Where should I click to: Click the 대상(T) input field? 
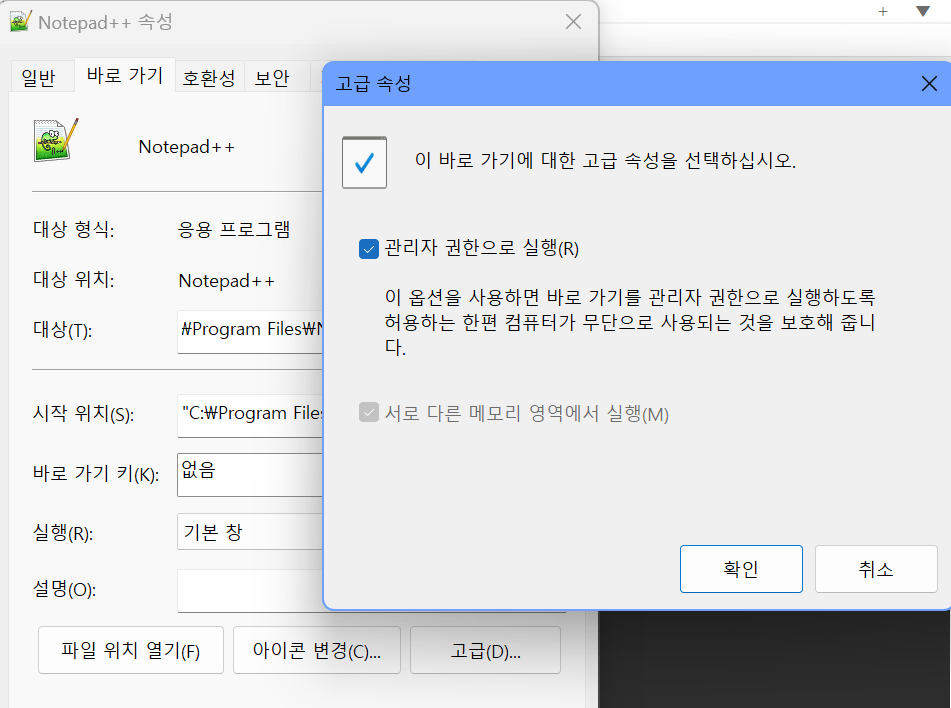point(250,331)
